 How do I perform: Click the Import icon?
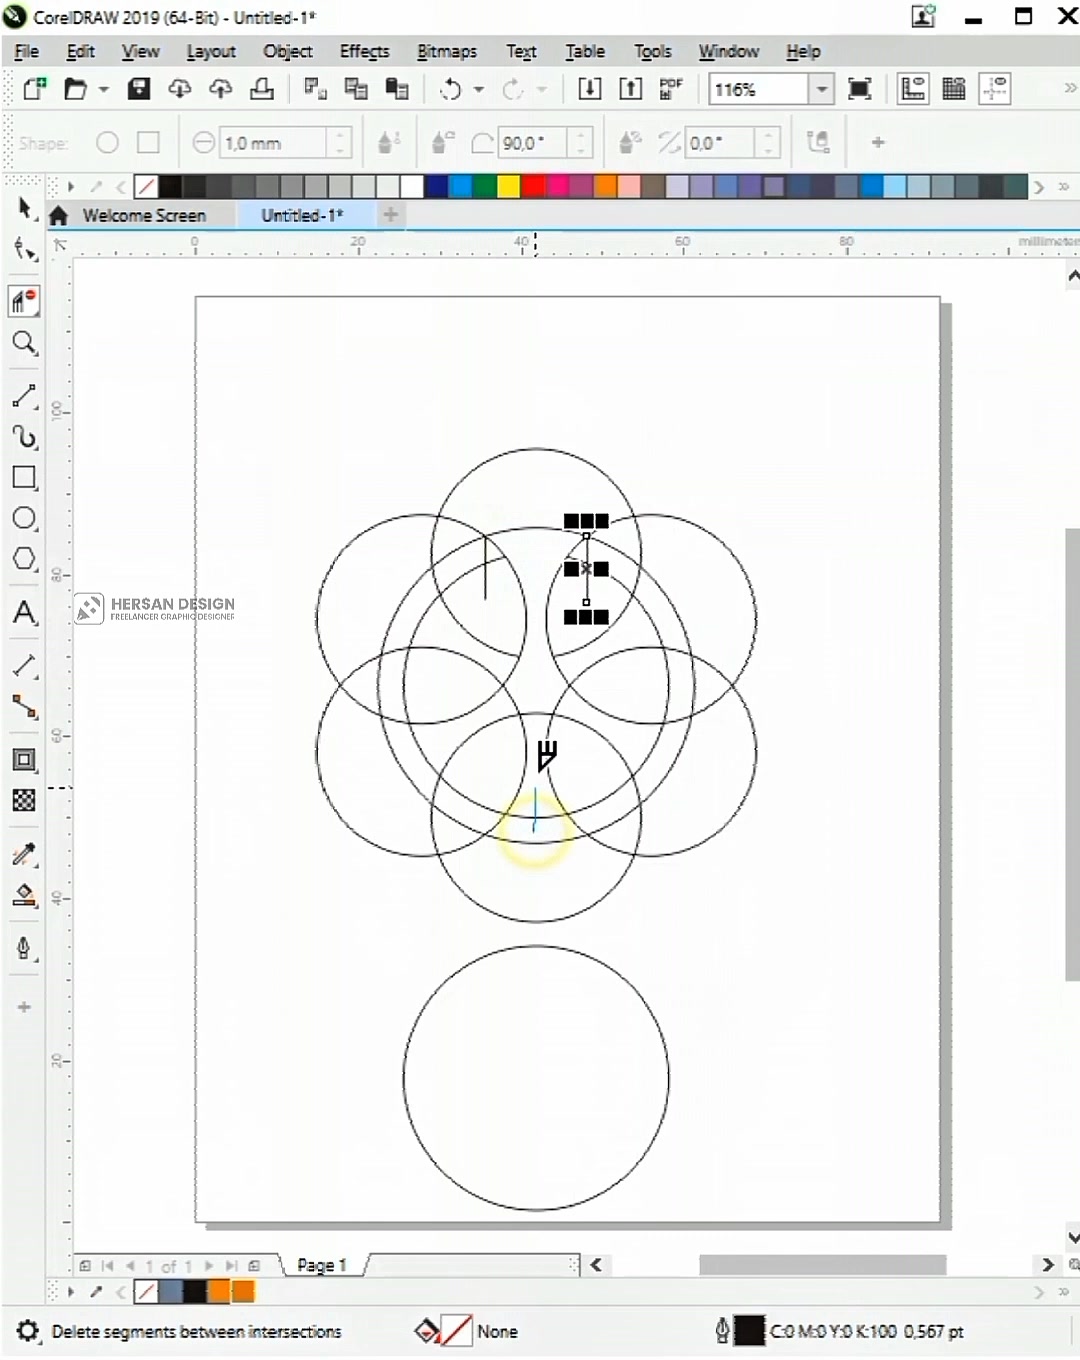pyautogui.click(x=590, y=89)
